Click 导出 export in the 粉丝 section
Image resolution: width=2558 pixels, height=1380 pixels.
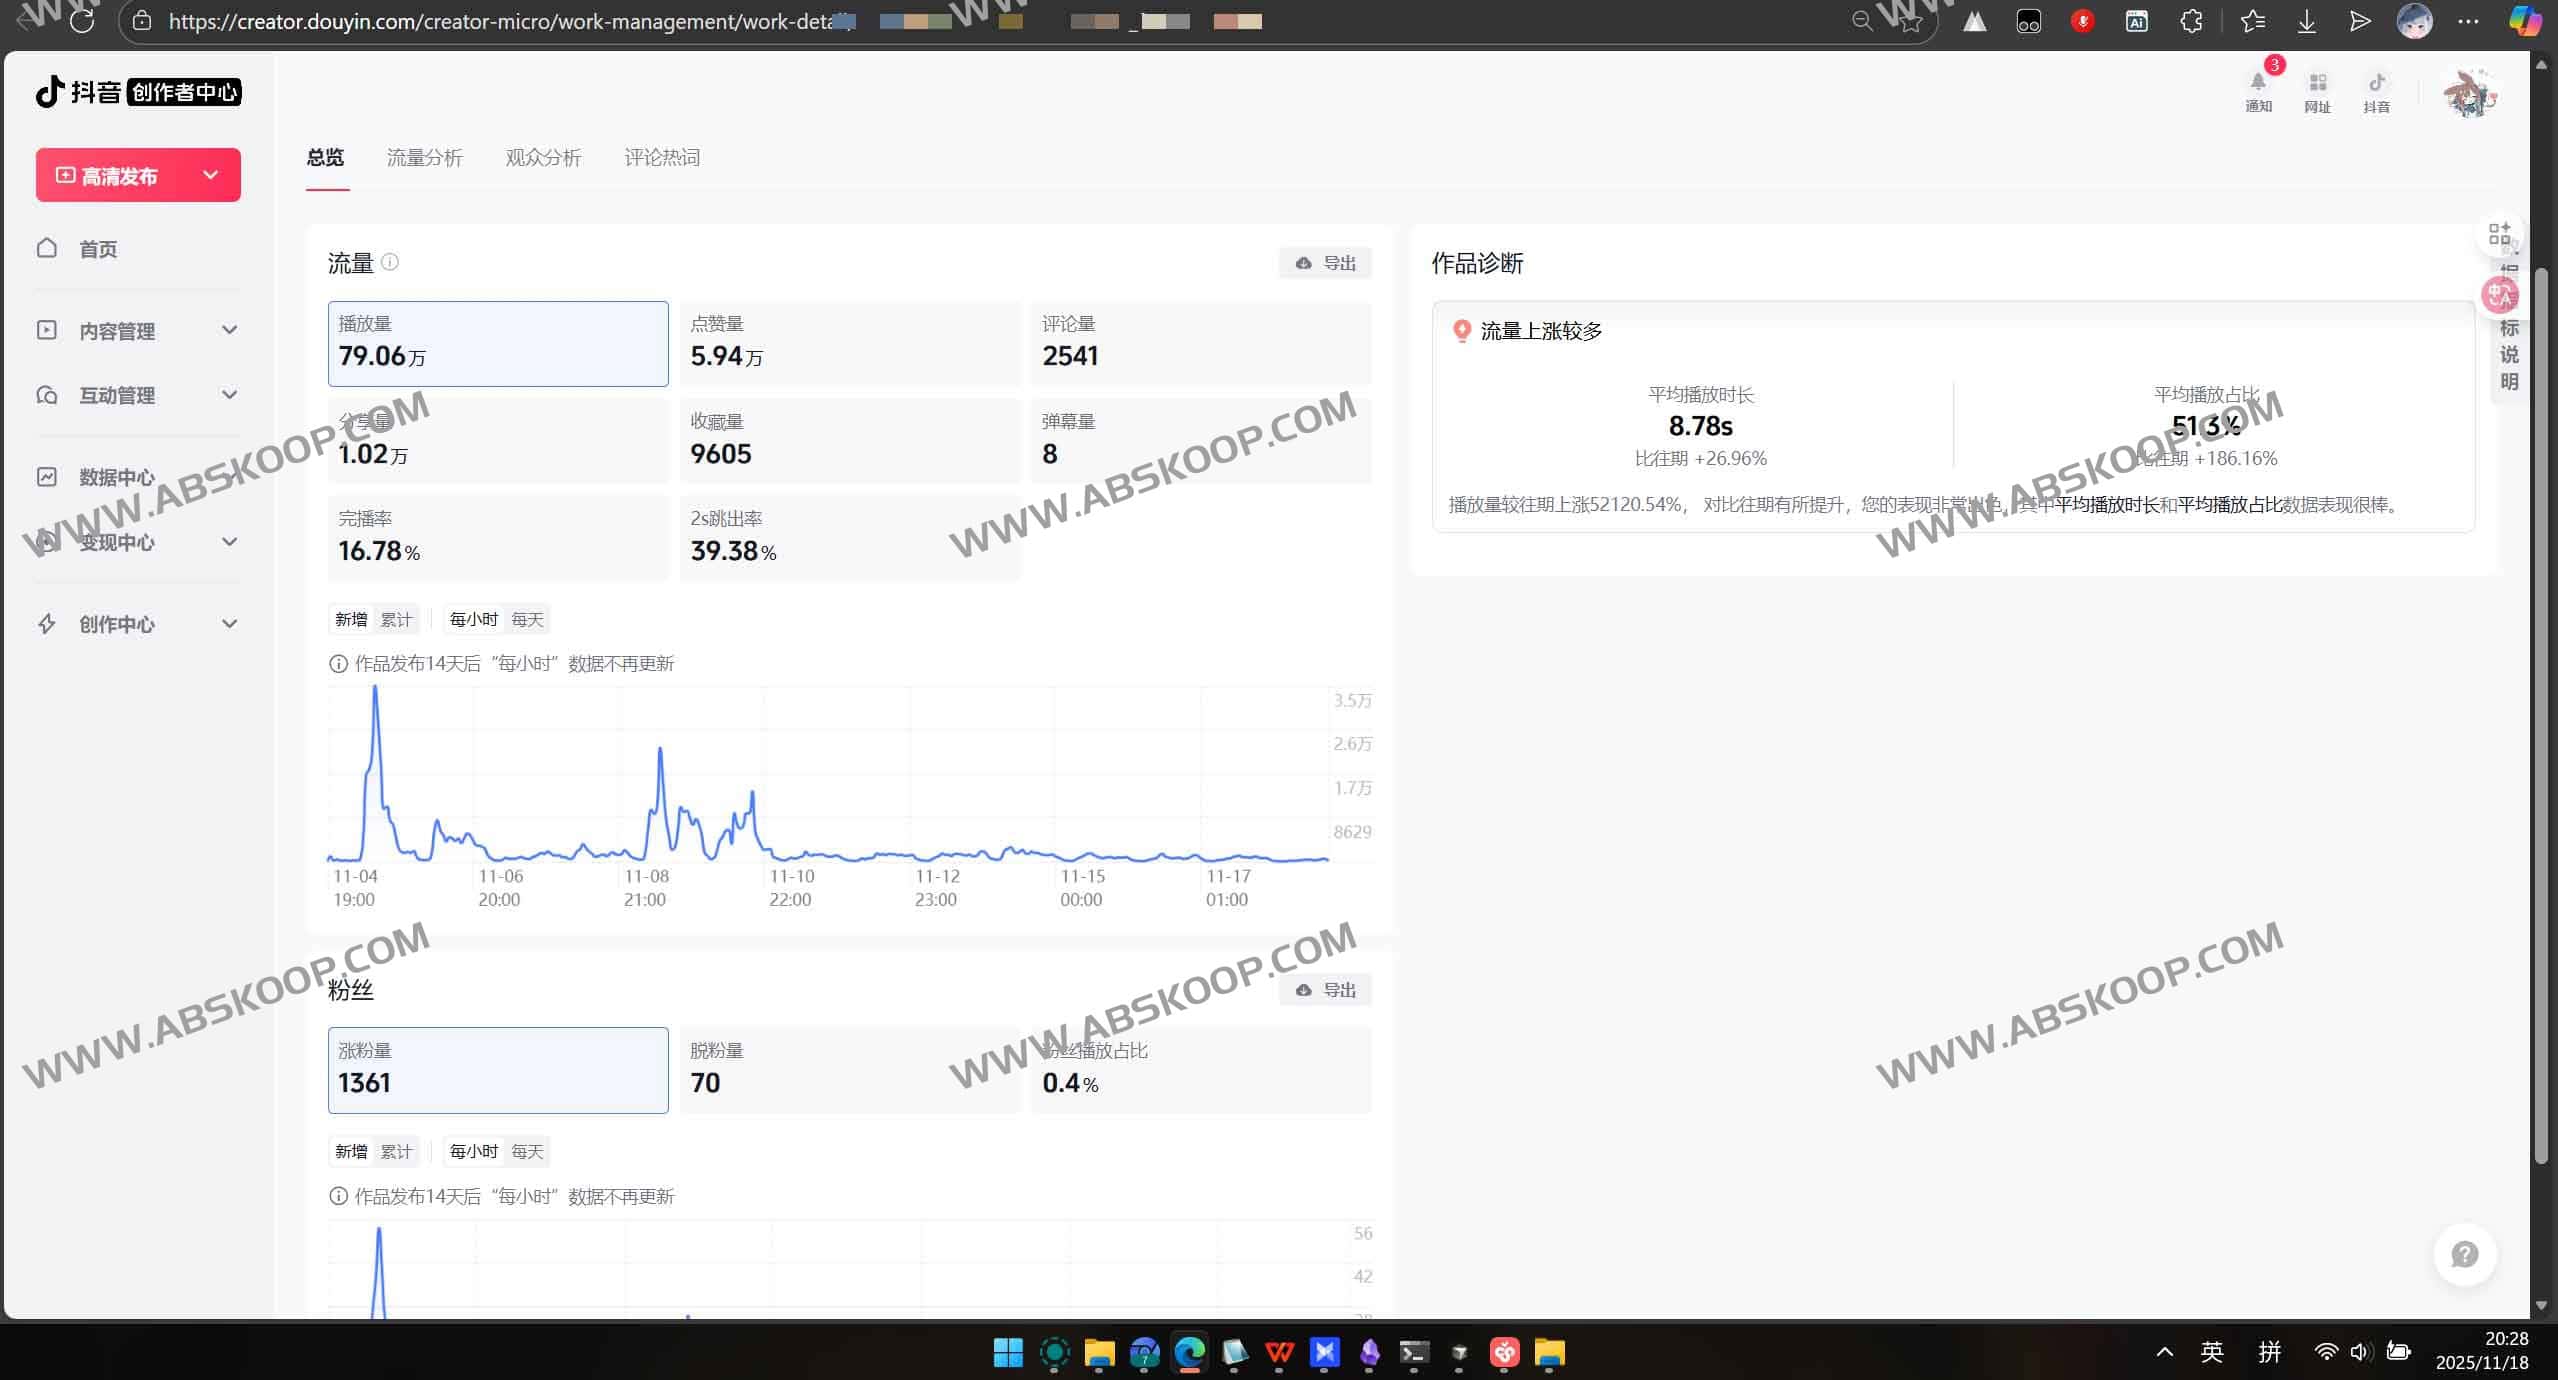[1325, 989]
